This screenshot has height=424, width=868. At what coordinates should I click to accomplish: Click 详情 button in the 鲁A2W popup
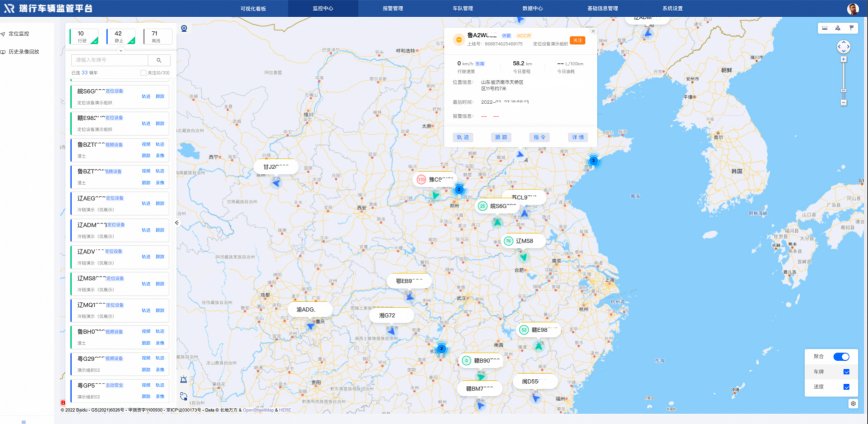pyautogui.click(x=577, y=137)
